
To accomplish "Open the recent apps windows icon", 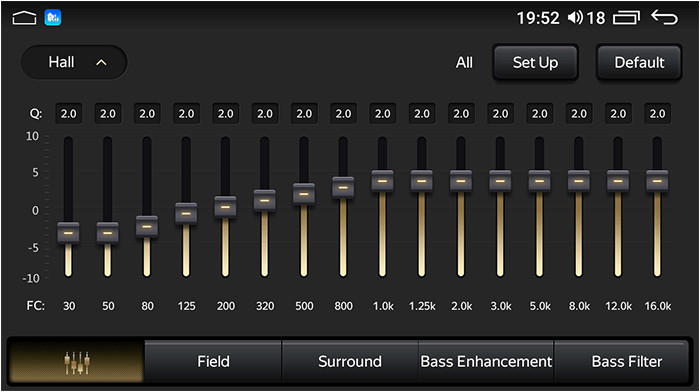I will tap(626, 18).
